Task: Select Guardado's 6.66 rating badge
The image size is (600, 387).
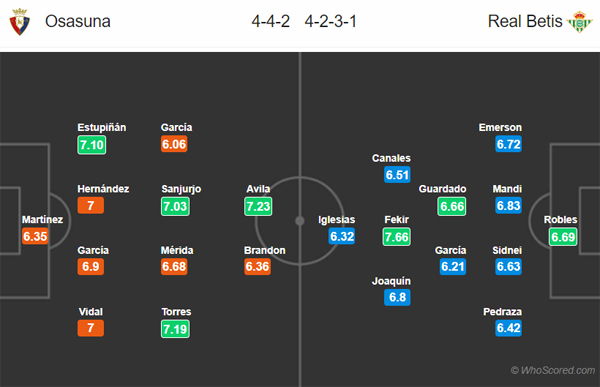Action: [452, 206]
